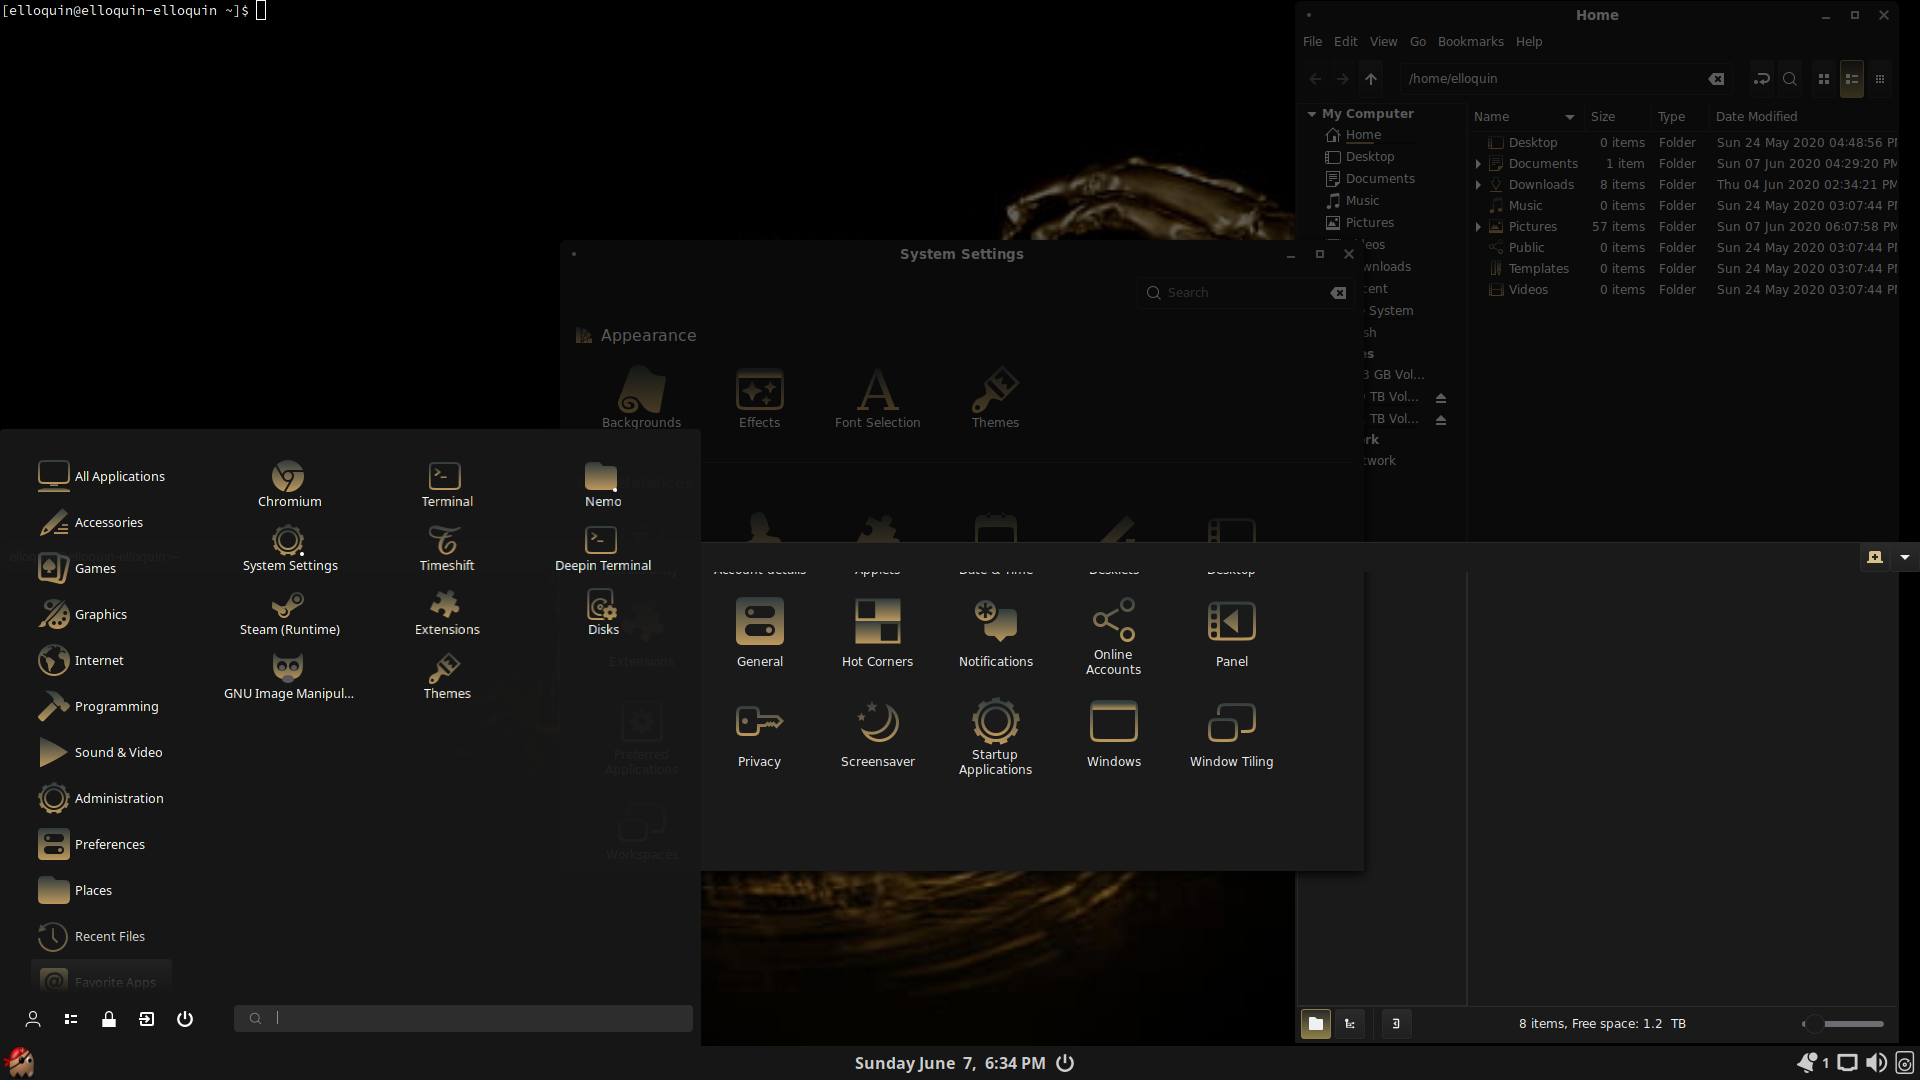Open the Hot Corners settings
This screenshot has width=1920, height=1080.
[x=876, y=632]
